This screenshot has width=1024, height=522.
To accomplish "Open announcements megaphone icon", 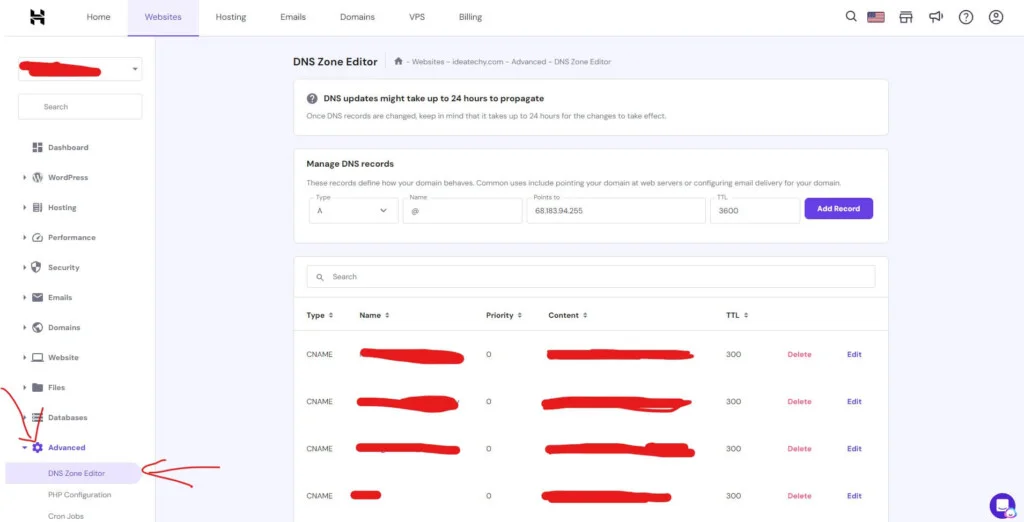I will tap(936, 18).
